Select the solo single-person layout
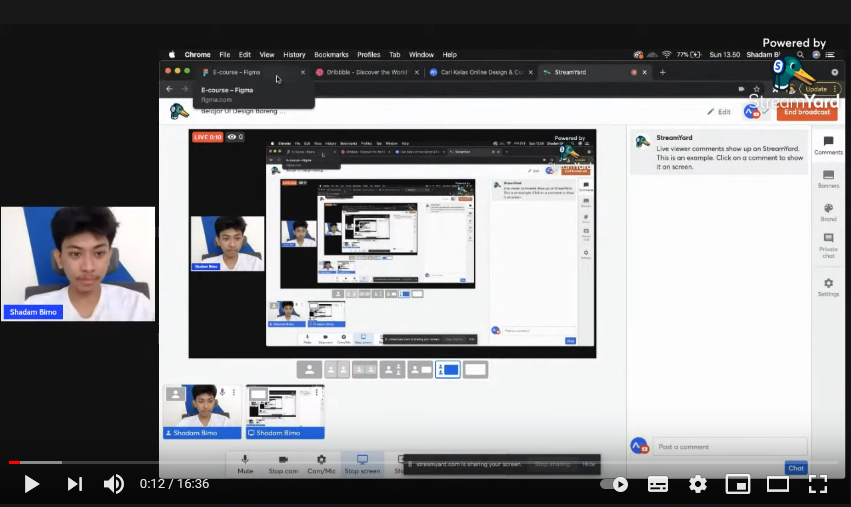851x507 pixels. pyautogui.click(x=309, y=370)
